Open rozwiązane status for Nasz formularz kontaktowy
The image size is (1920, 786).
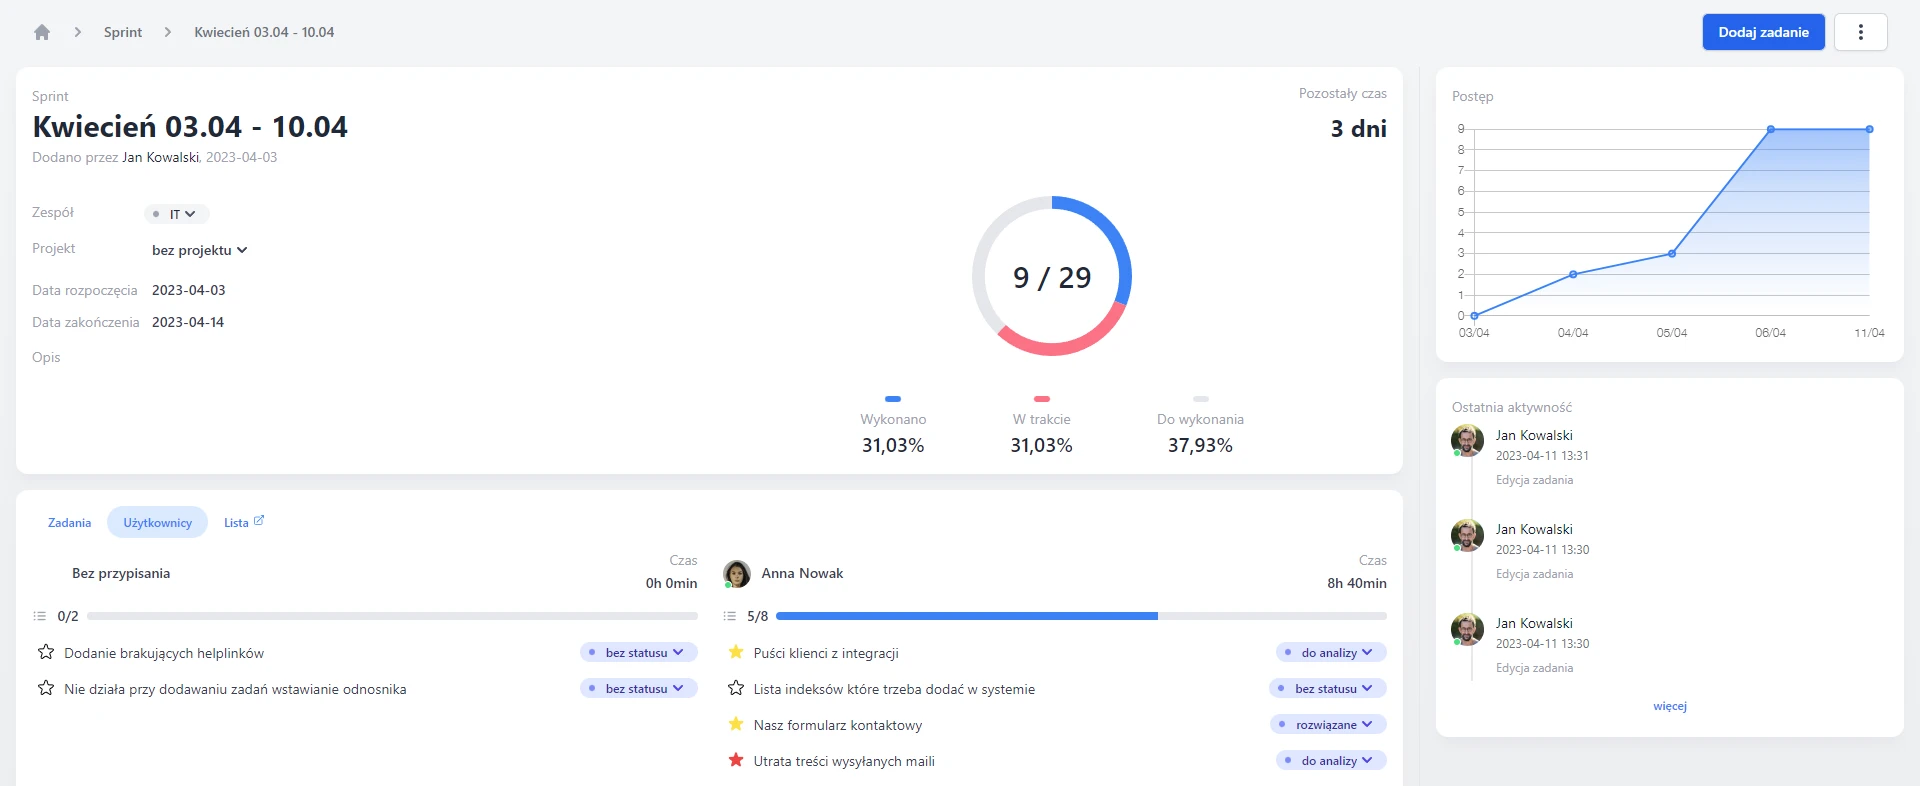tap(1328, 724)
